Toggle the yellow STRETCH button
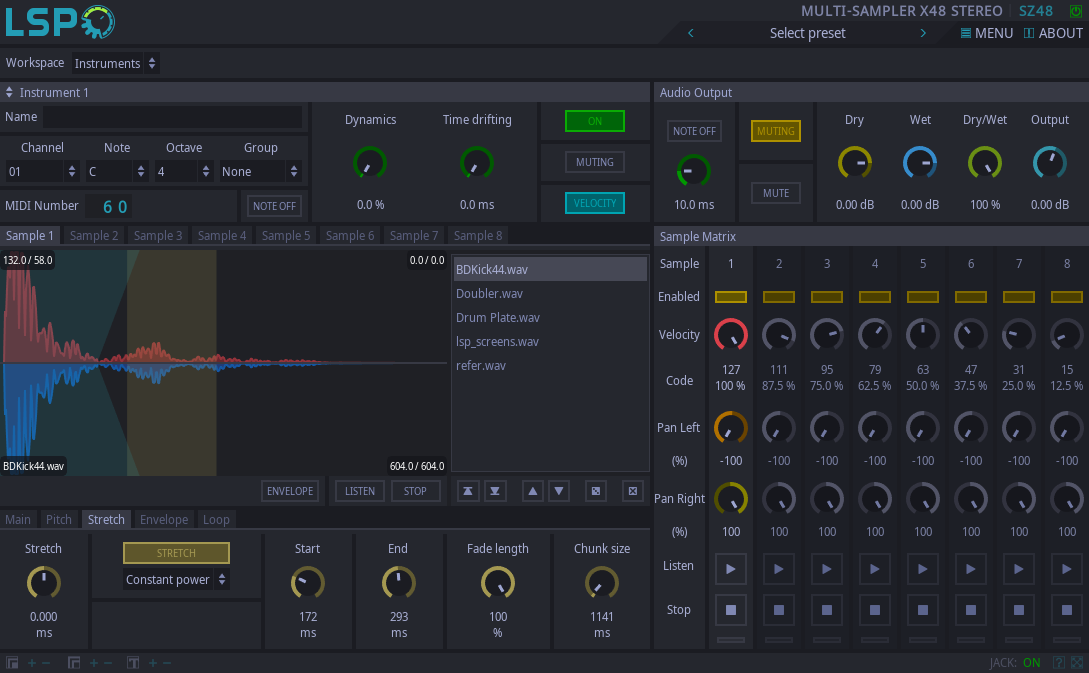1089x673 pixels. click(x=176, y=553)
